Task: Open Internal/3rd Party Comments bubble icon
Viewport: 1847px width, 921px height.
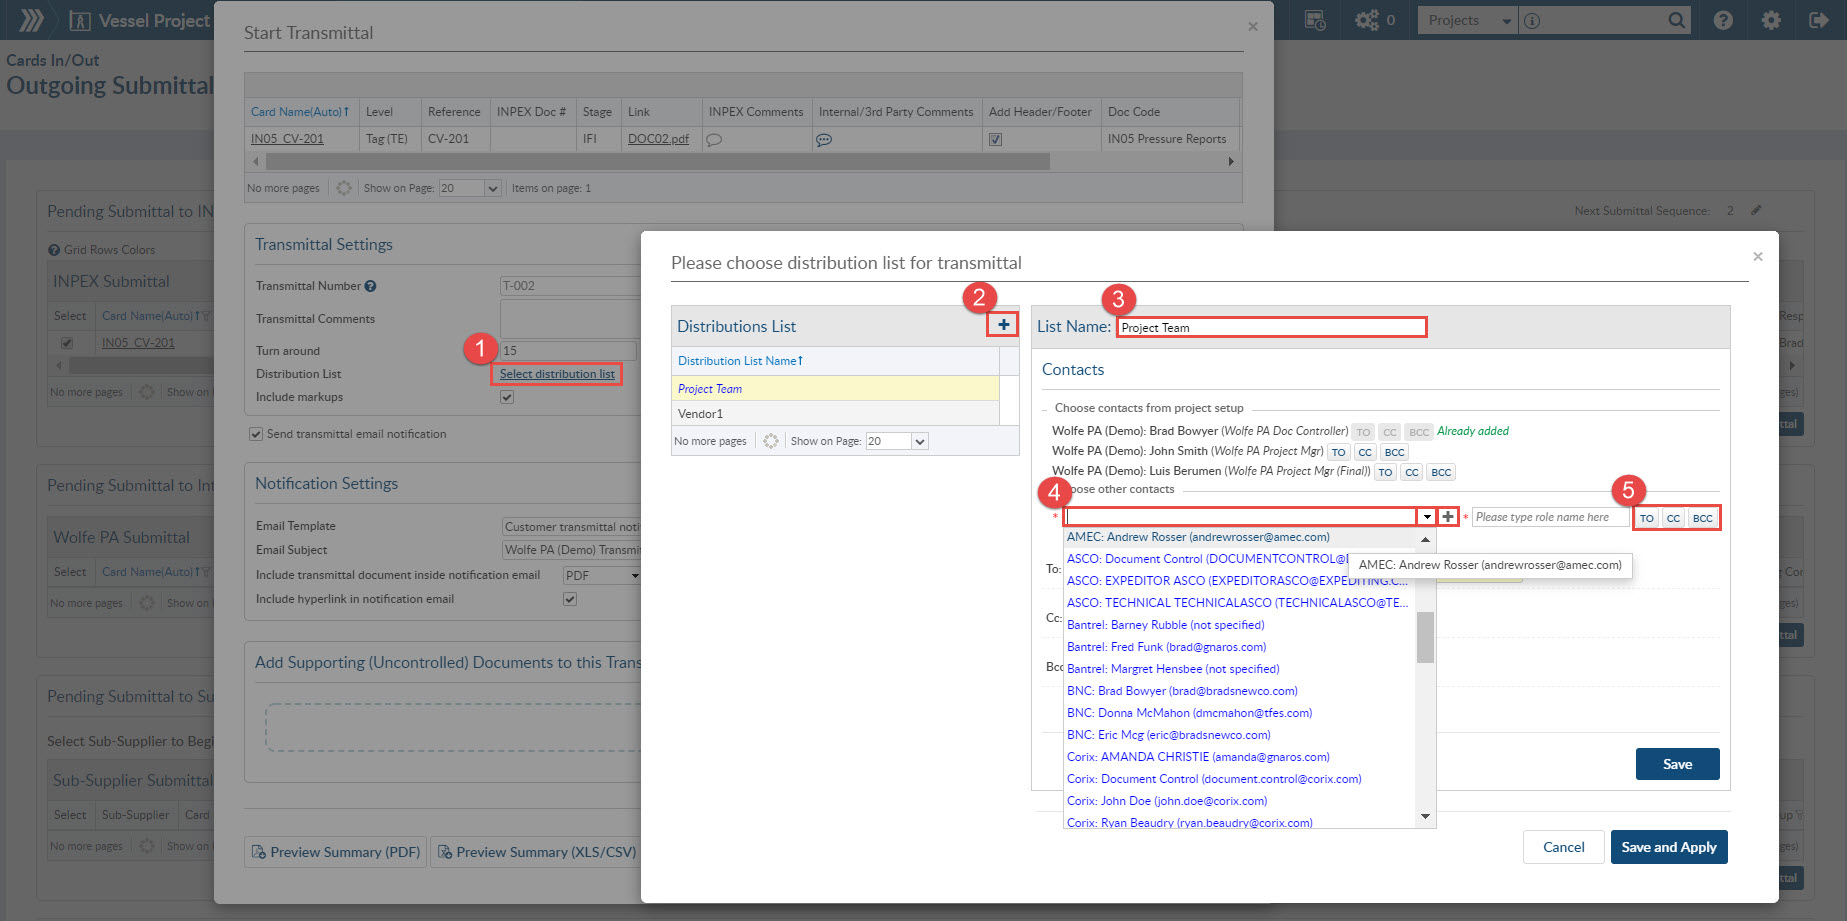Action: click(x=824, y=140)
